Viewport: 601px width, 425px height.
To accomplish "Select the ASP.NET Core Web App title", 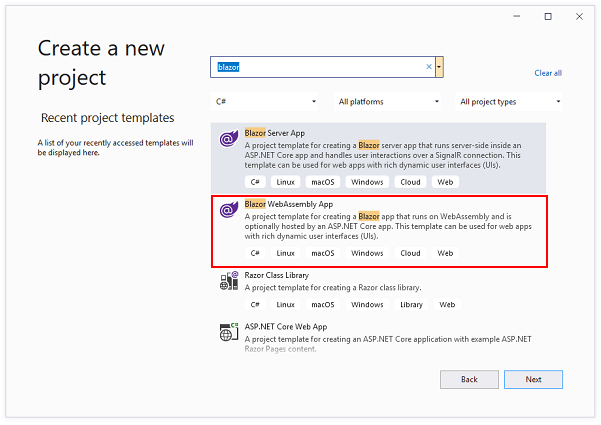I will [x=286, y=327].
